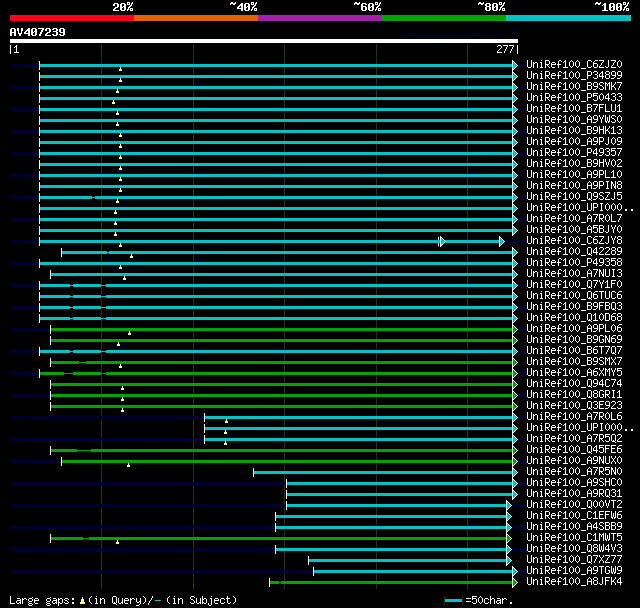The height and width of the screenshot is (608, 640).
Task: Click the red ~20% identity legend segment
Action: click(72, 18)
